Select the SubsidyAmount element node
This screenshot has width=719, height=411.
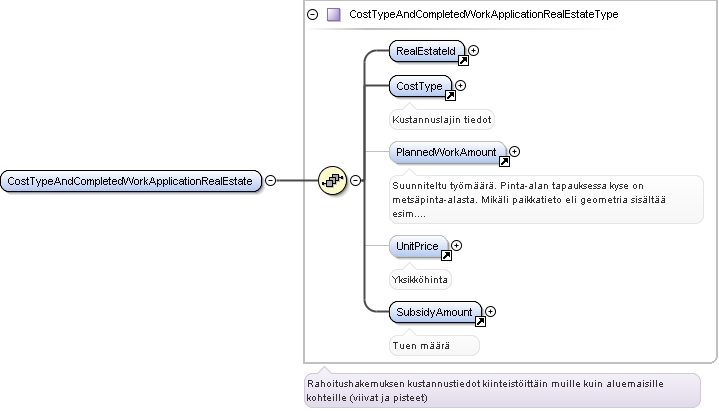click(x=435, y=312)
